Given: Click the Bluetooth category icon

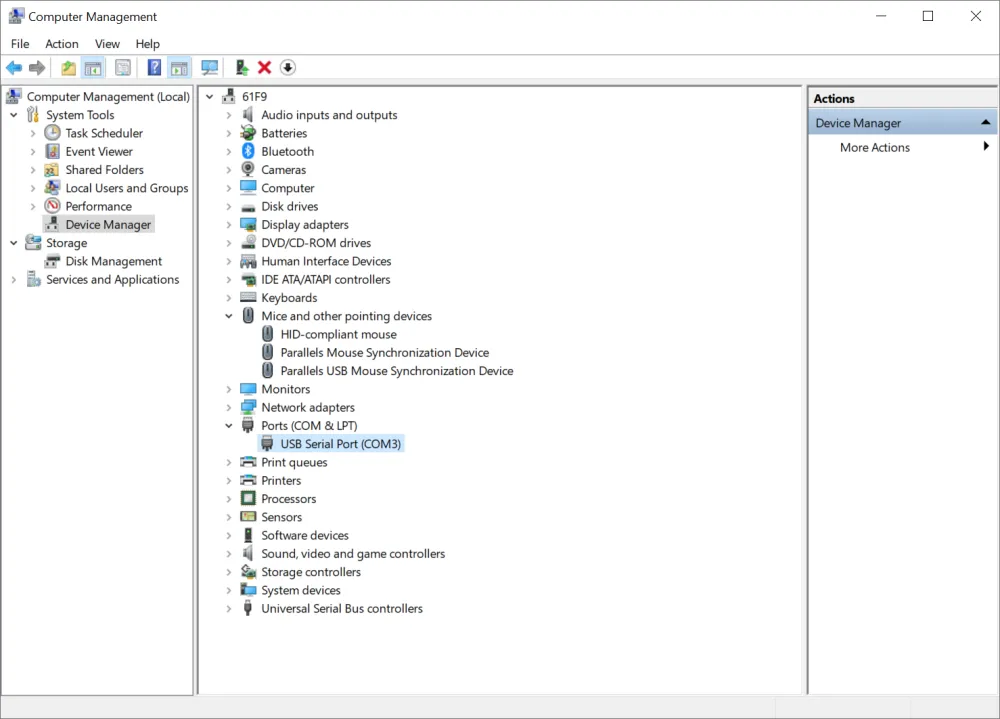Looking at the screenshot, I should pyautogui.click(x=248, y=151).
